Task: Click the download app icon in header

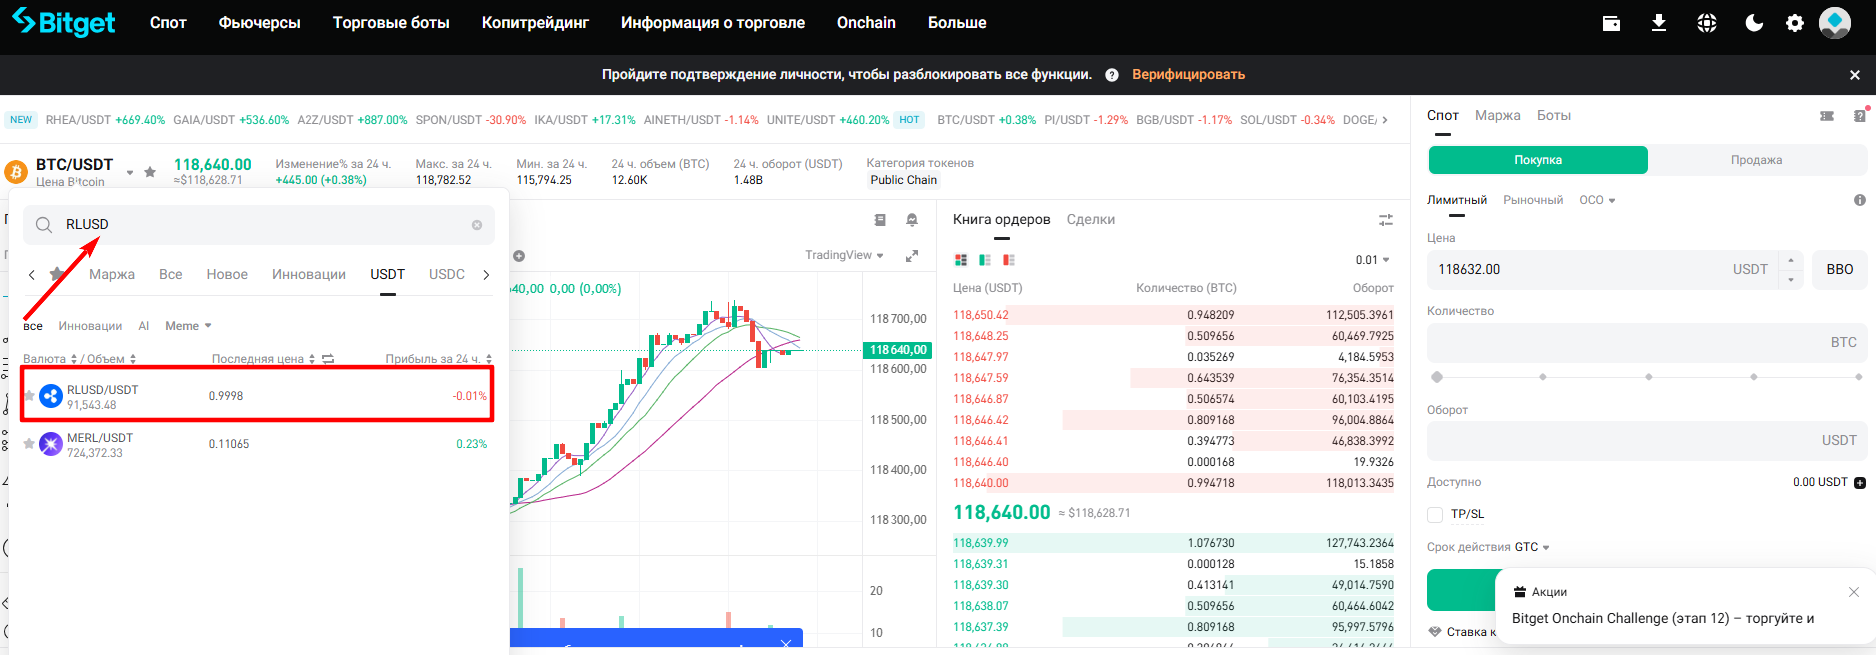Action: [1659, 23]
